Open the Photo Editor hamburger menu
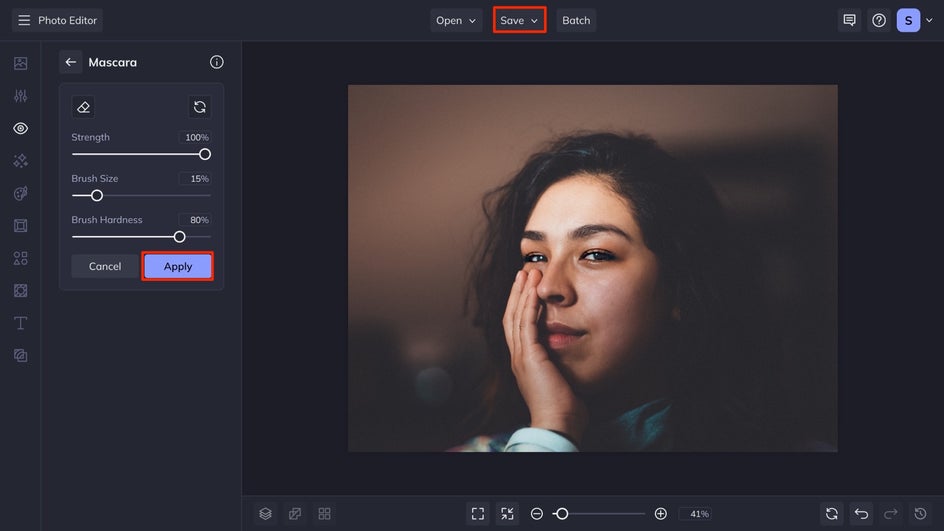944x531 pixels. point(24,20)
